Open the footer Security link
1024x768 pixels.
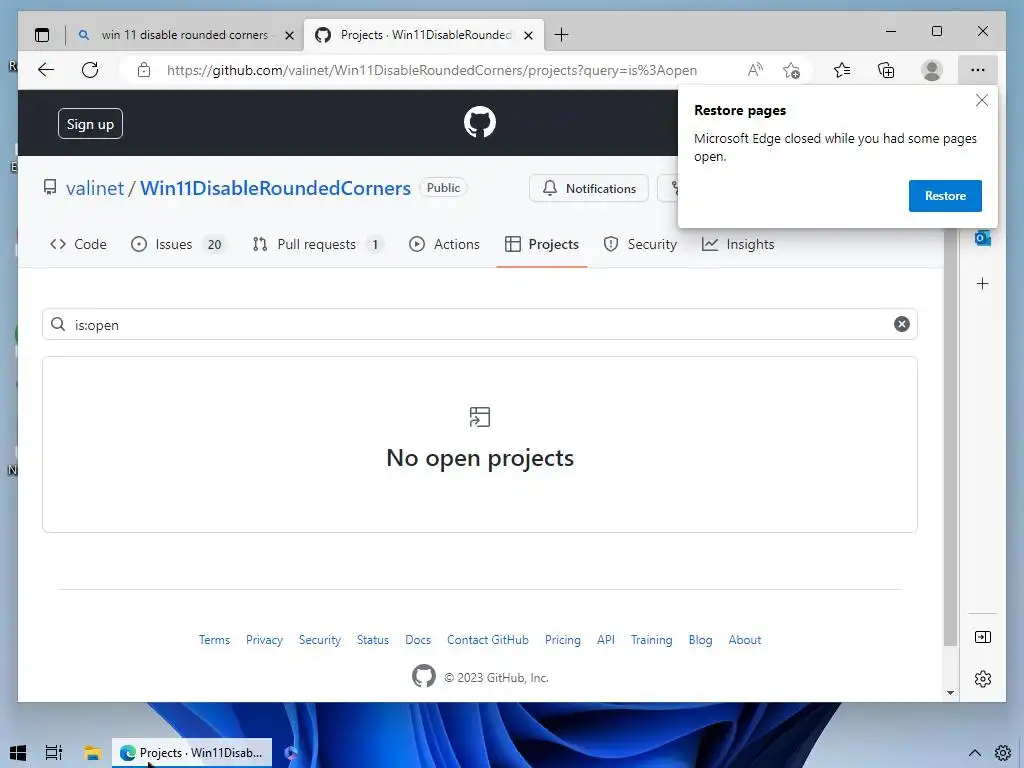pyautogui.click(x=320, y=639)
